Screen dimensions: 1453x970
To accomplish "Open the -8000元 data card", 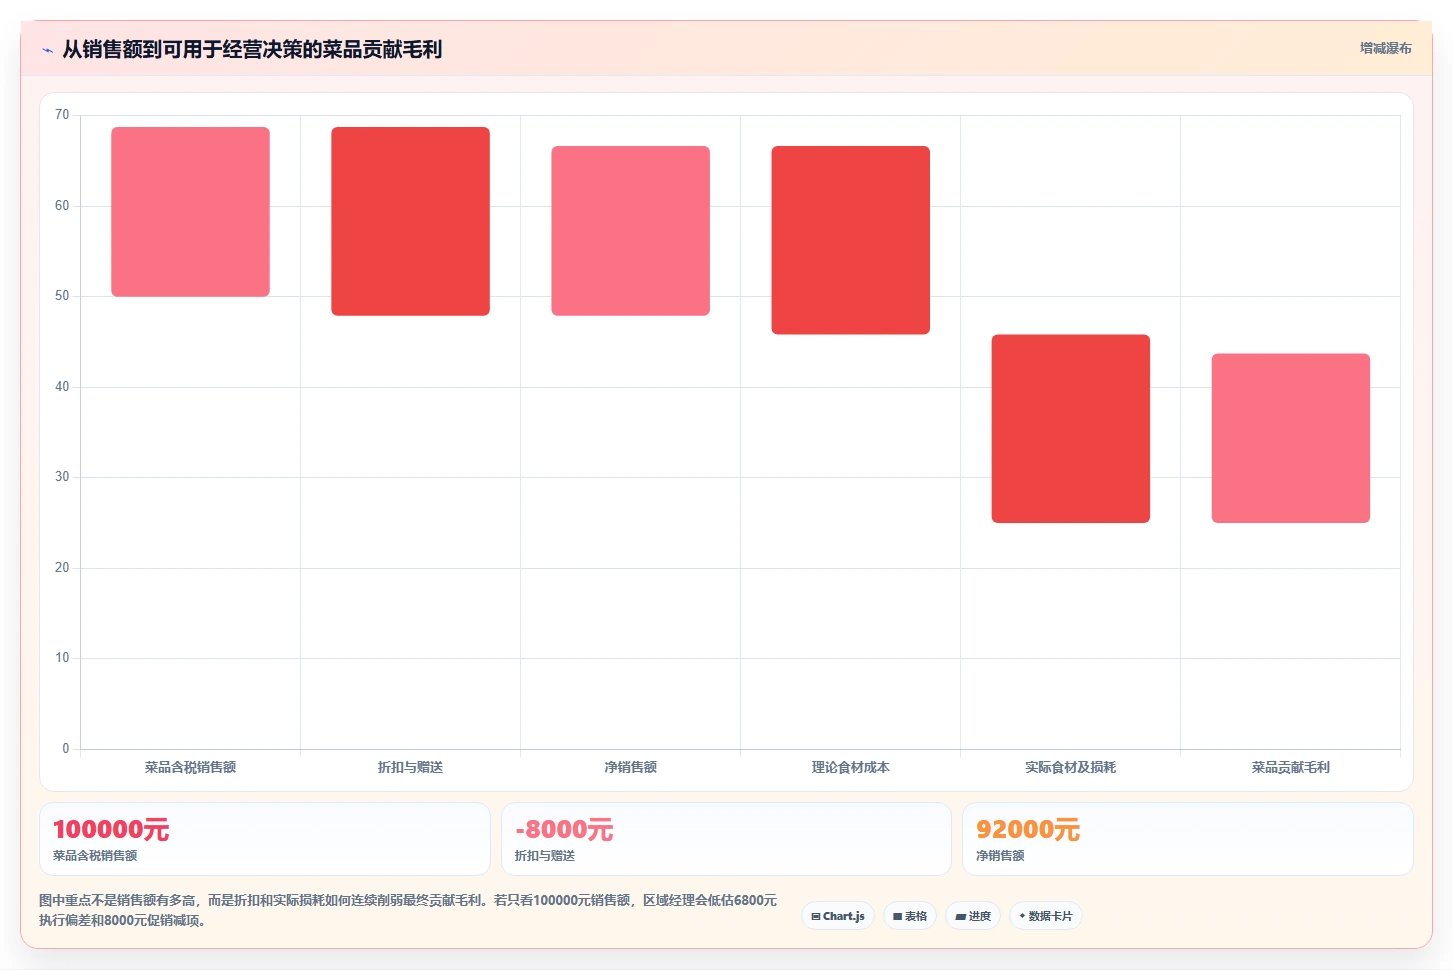I will click(x=726, y=839).
